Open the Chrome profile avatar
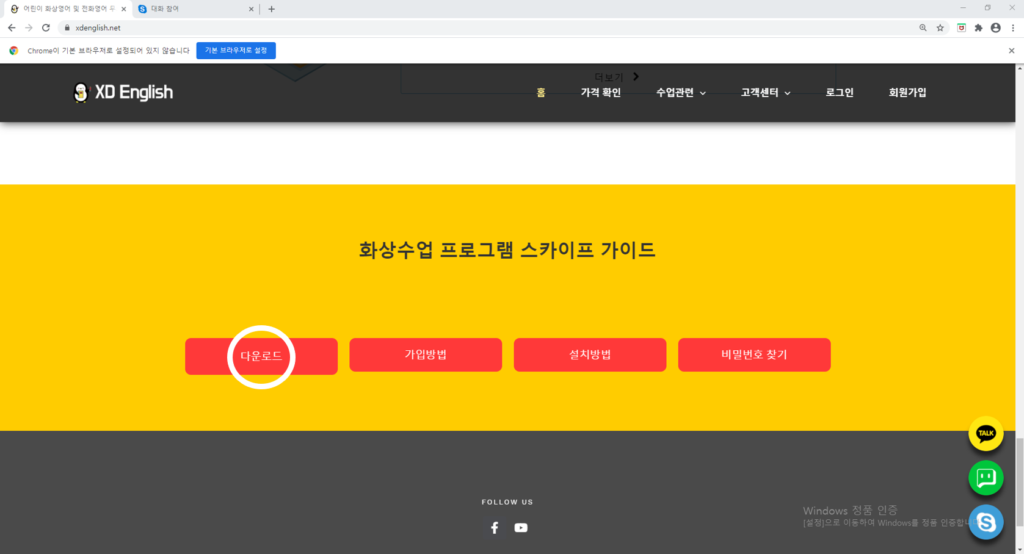The width and height of the screenshot is (1024, 554). (995, 28)
